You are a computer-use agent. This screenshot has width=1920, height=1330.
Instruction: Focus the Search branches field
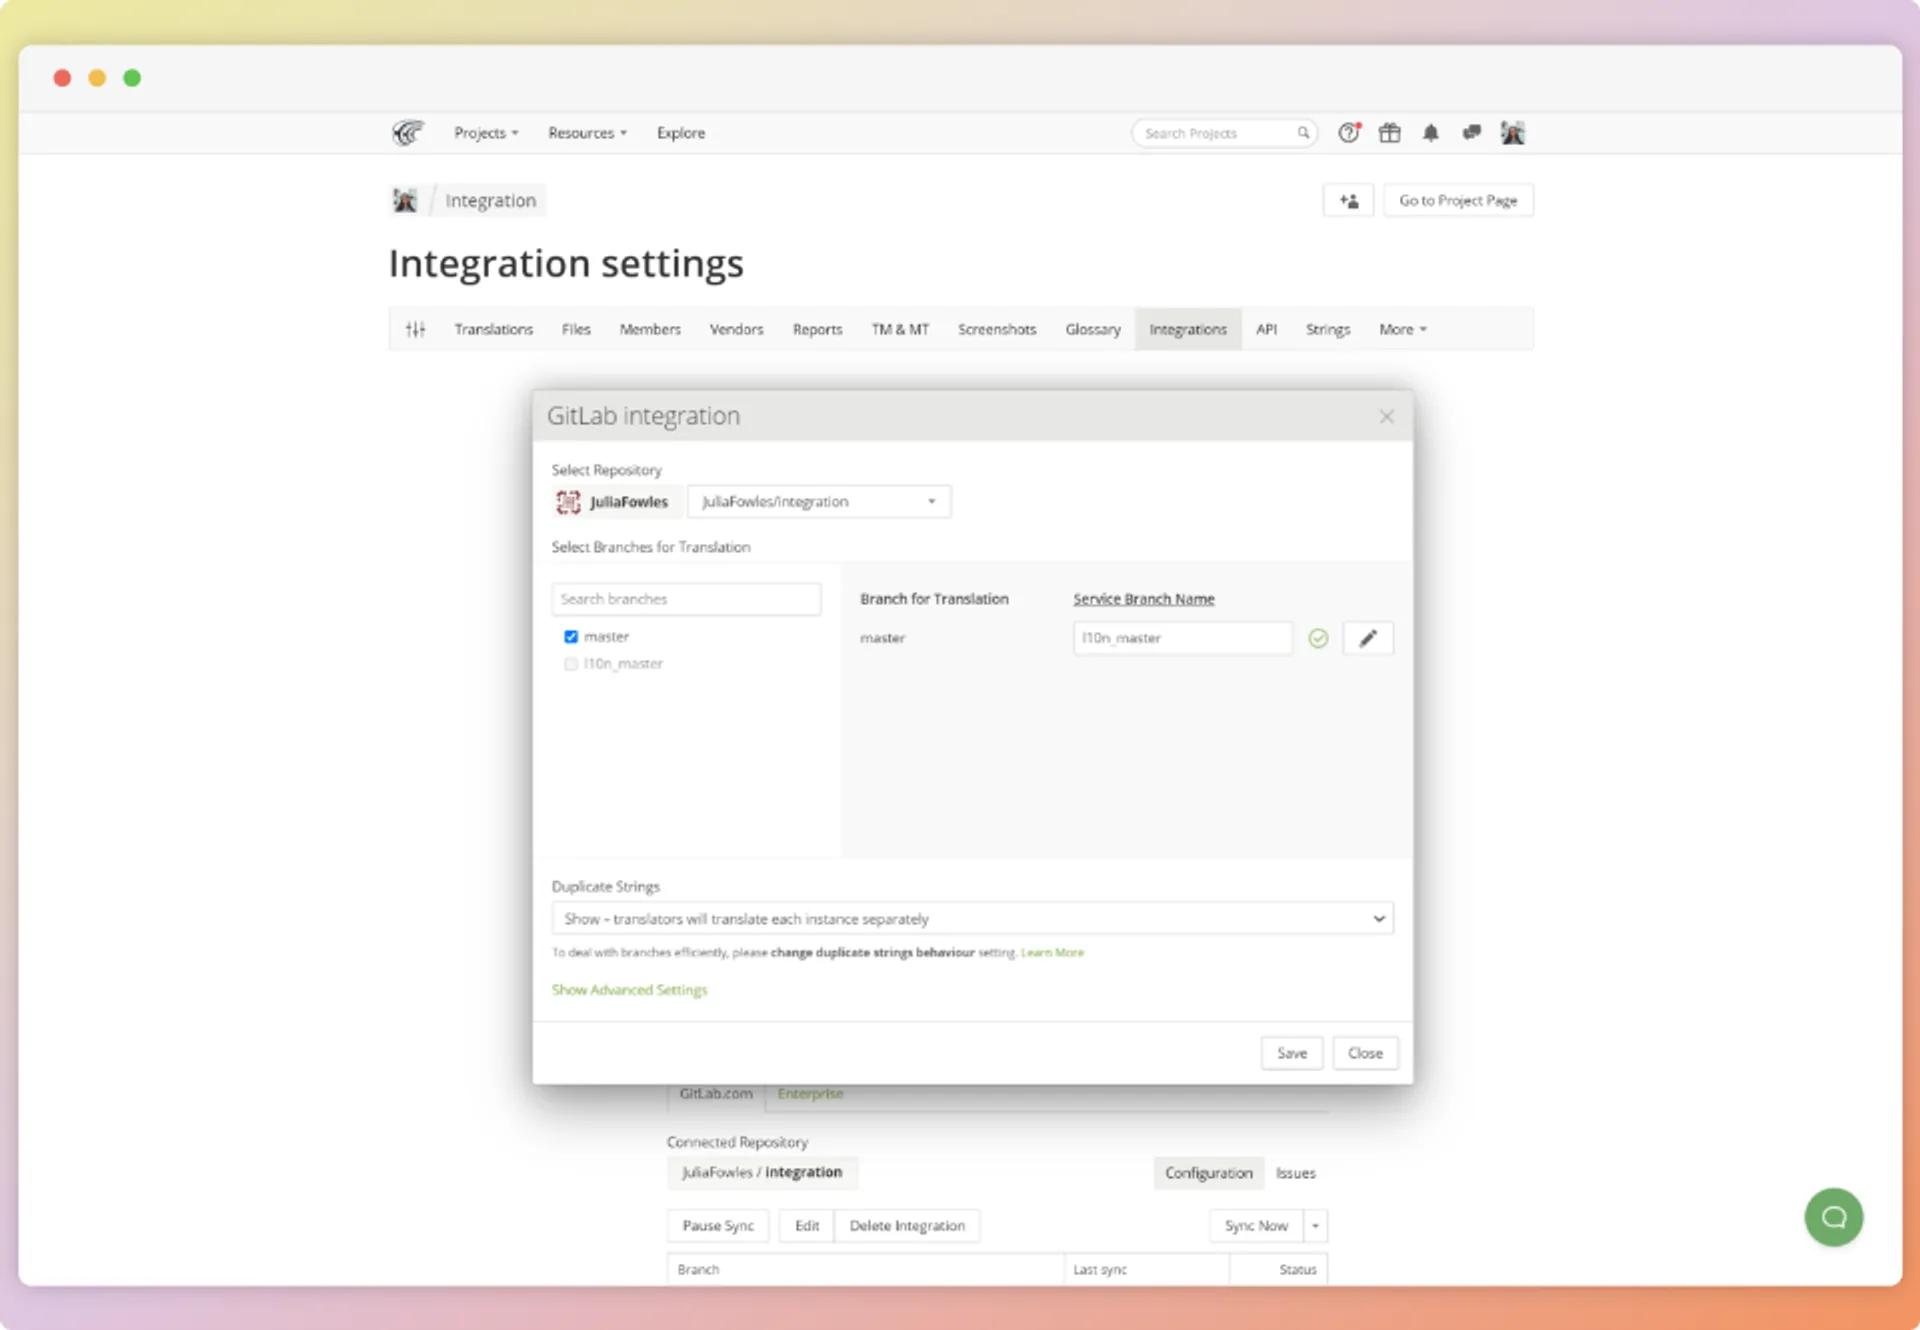point(686,599)
